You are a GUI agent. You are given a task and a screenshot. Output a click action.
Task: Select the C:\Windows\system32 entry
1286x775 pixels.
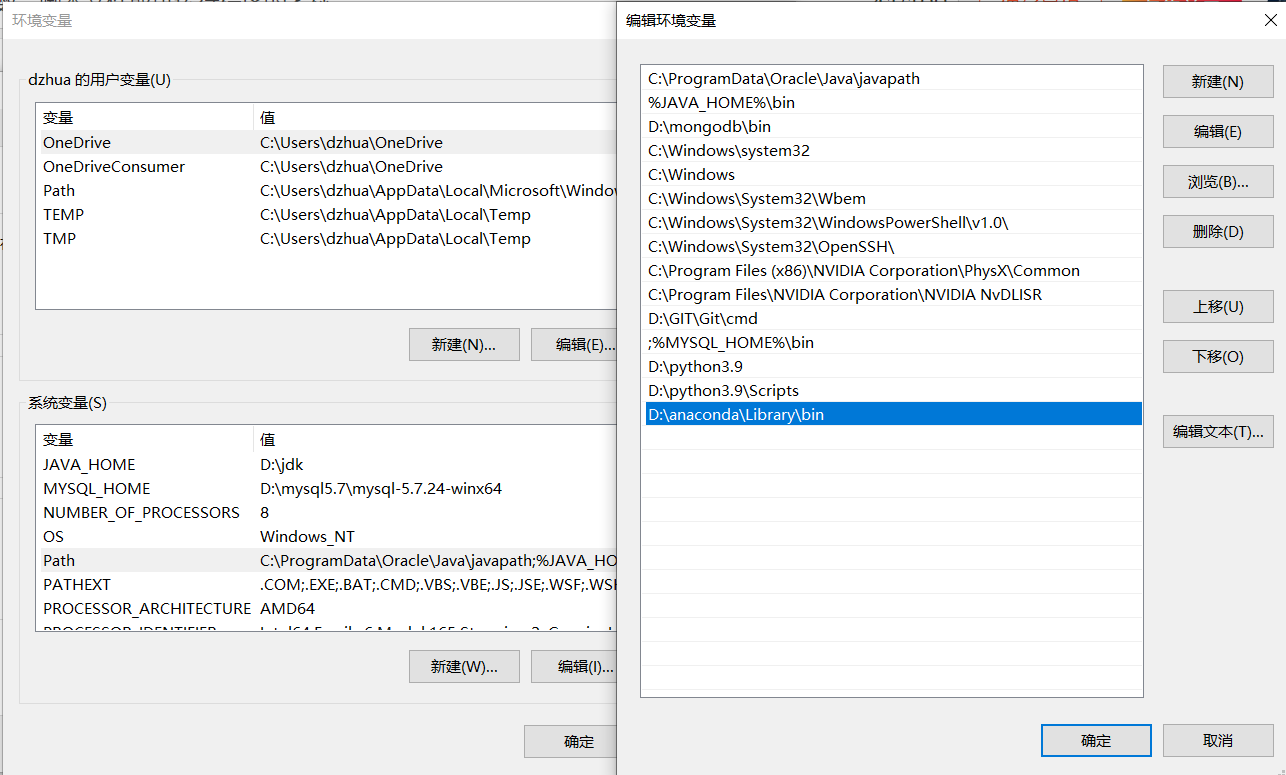pos(893,150)
